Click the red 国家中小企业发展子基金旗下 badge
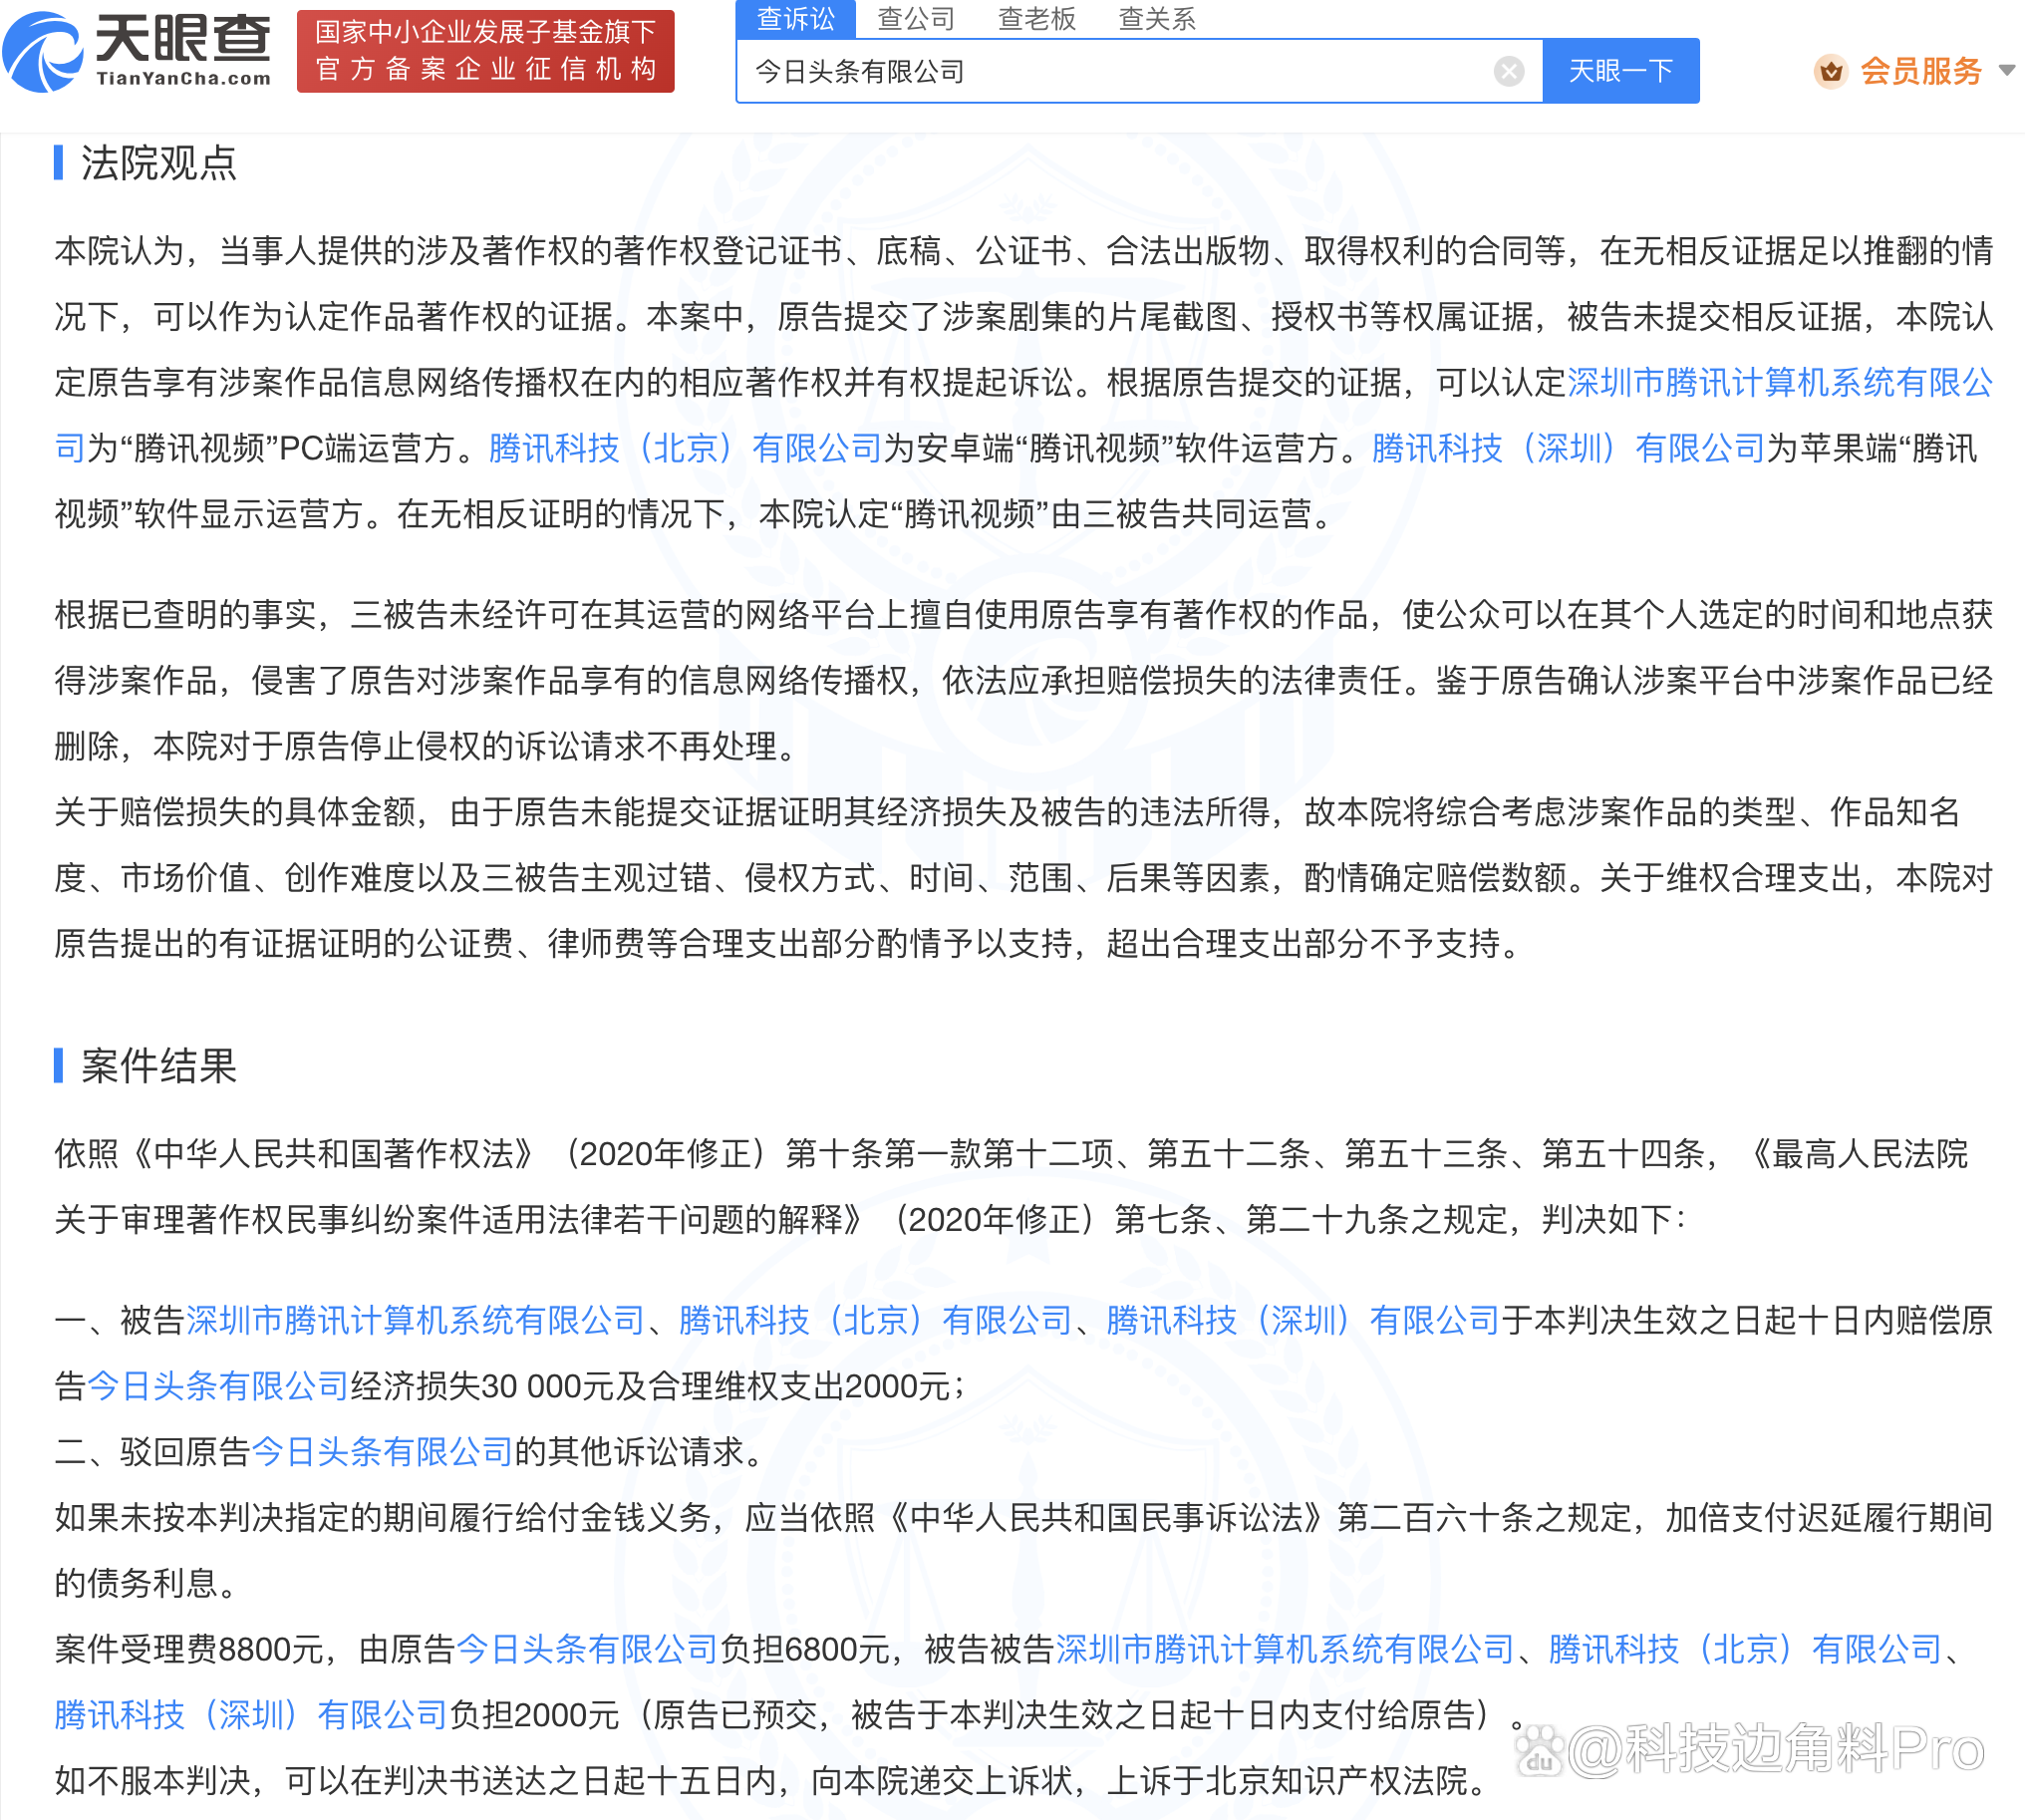The width and height of the screenshot is (2025, 1820). [x=486, y=51]
